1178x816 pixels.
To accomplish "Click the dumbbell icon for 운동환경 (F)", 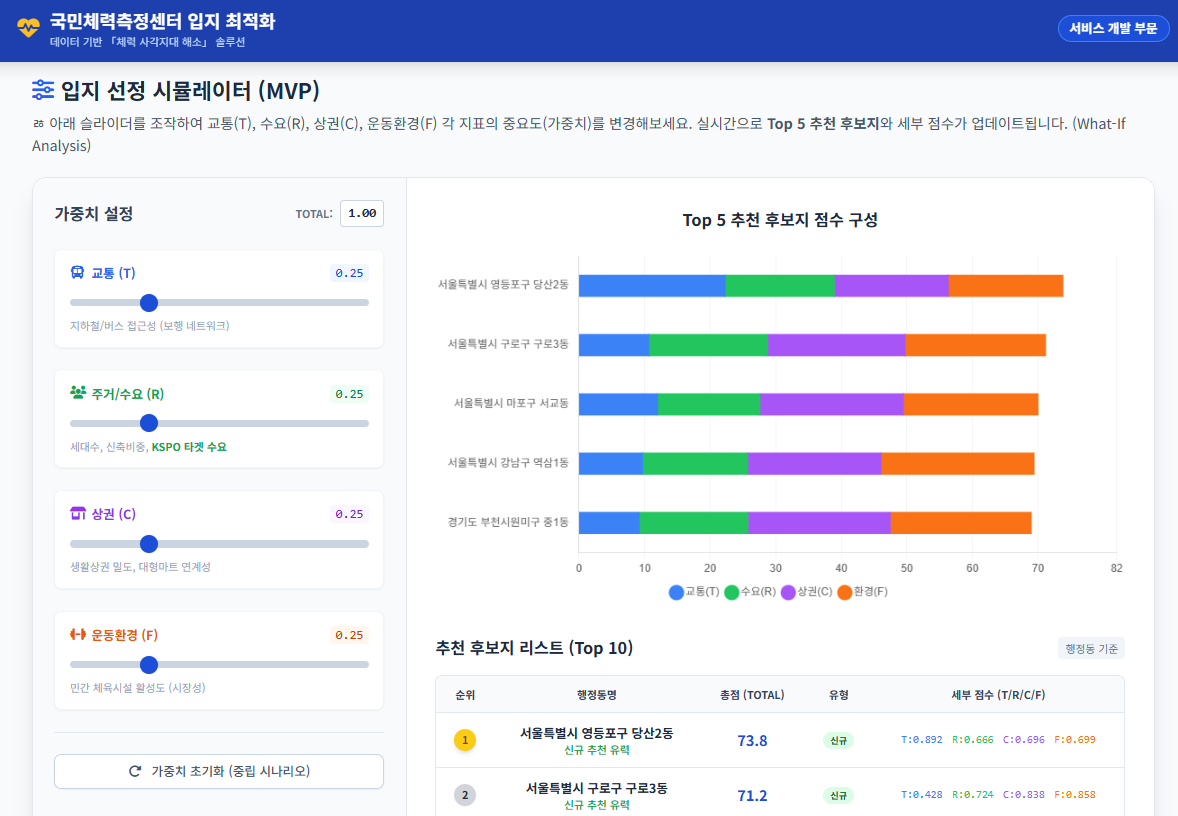I will (x=78, y=634).
